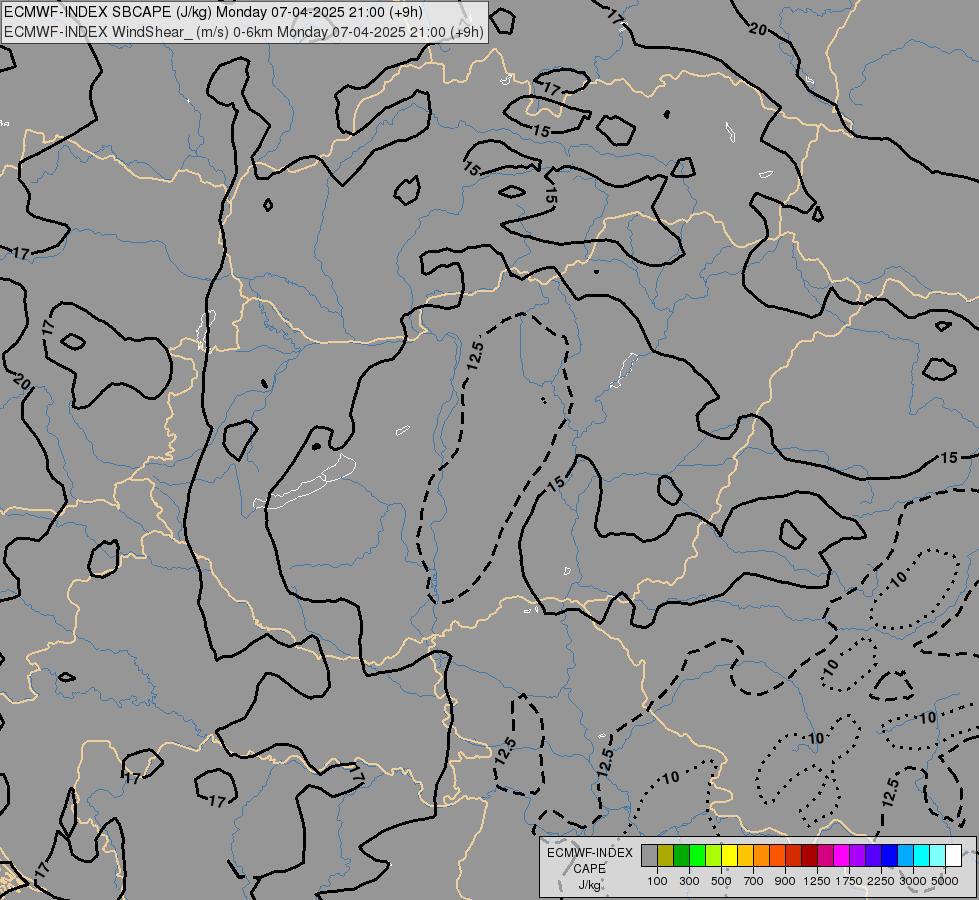The image size is (979, 900).
Task: Select the violet swatch left of 2250 tick
Action: pyautogui.click(x=873, y=855)
